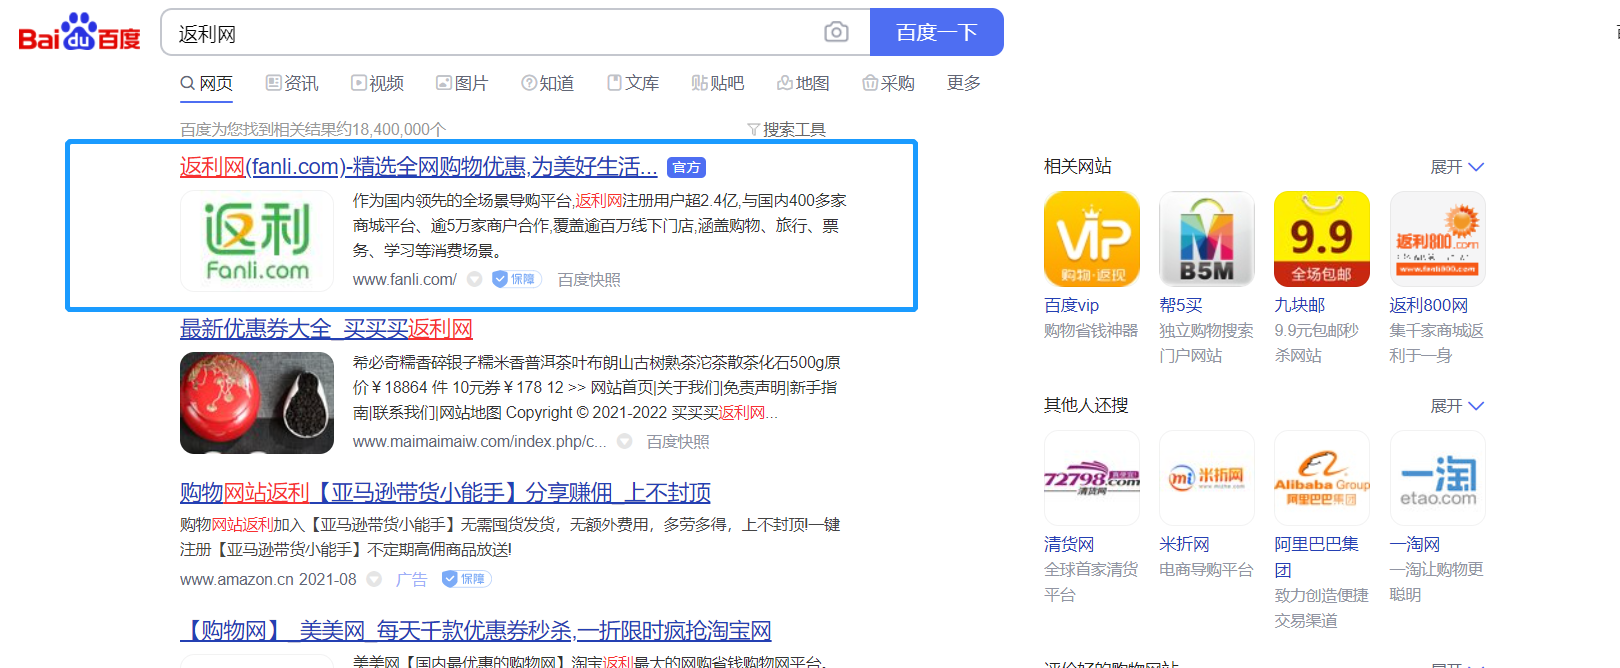Click the round icon after www.fanli.com/

tap(475, 279)
